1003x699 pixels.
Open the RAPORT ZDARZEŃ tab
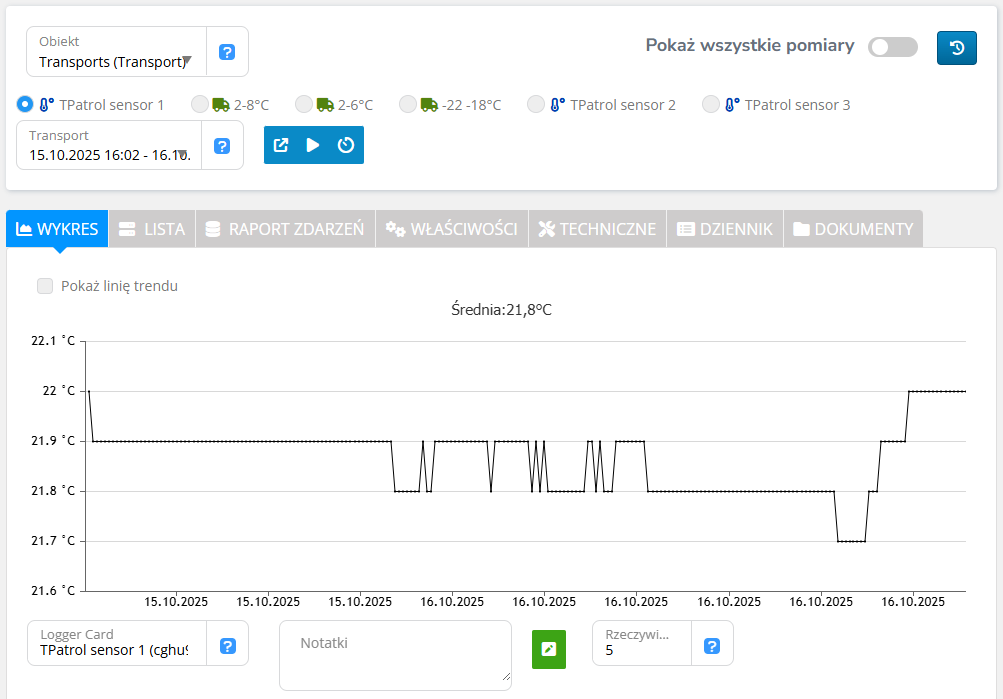coord(285,229)
